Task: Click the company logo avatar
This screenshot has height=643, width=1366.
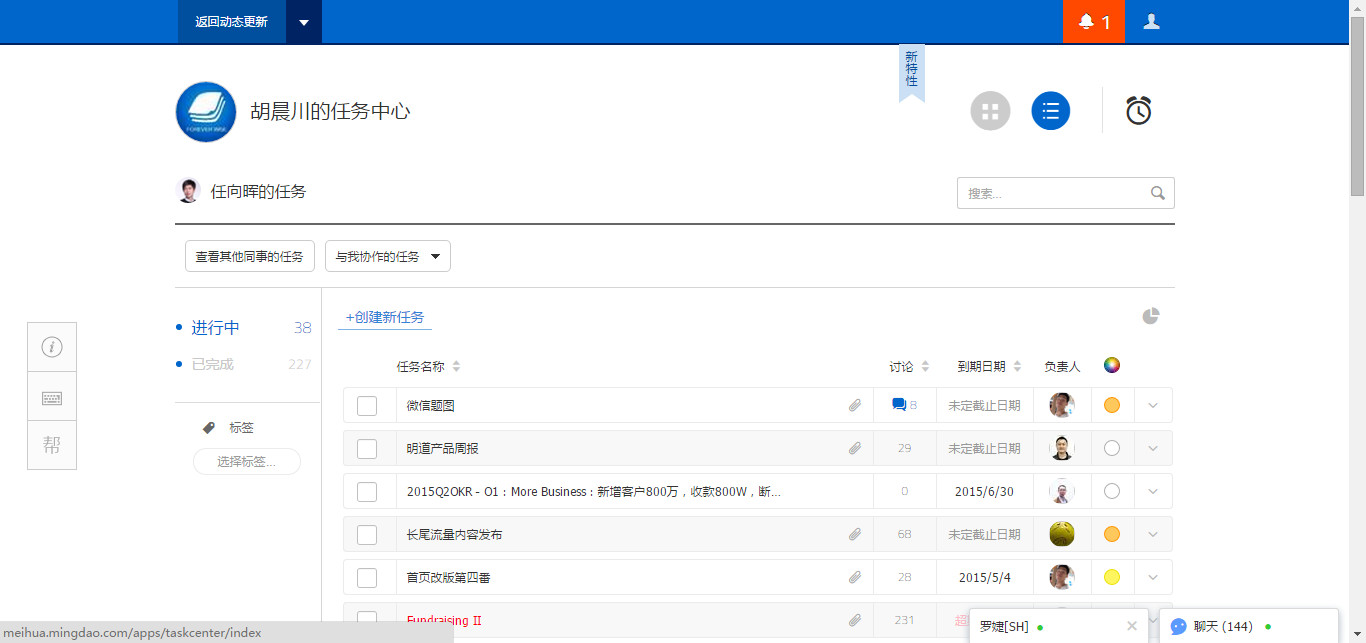Action: pos(206,112)
